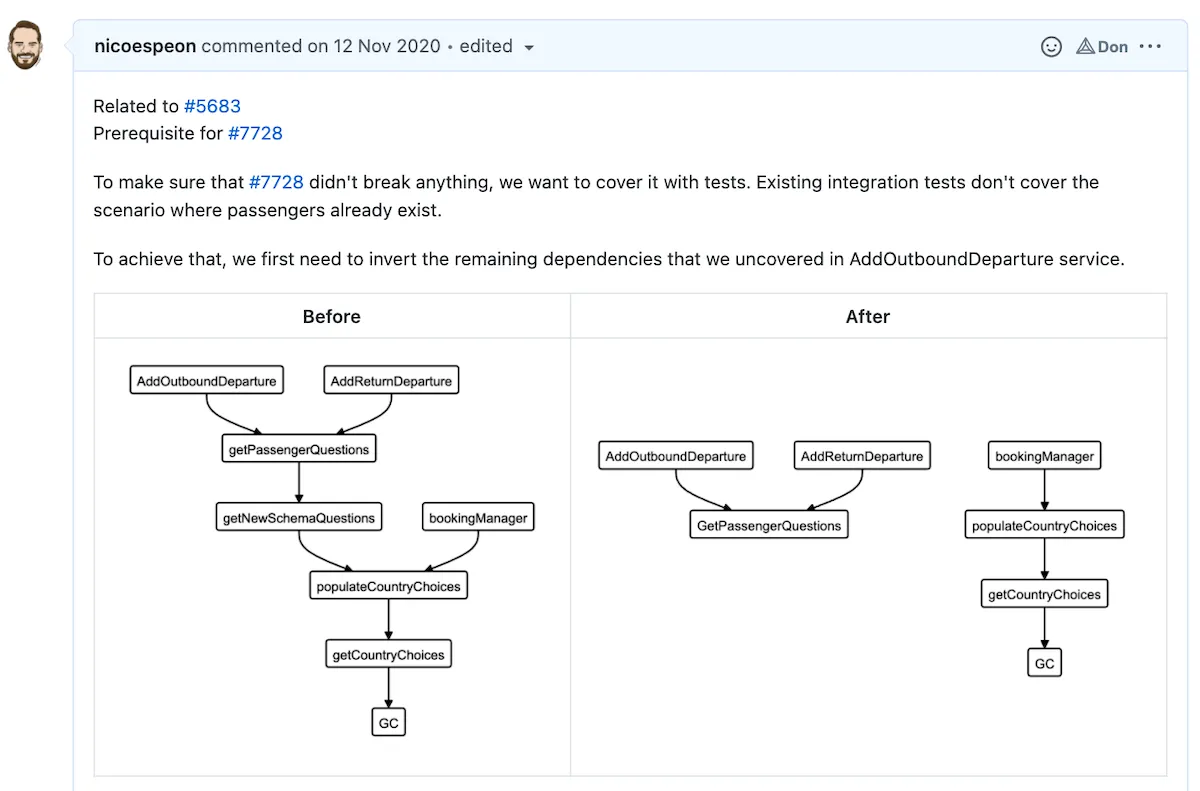
Task: Open issue #7728 in the prerequisite line
Action: 256,133
